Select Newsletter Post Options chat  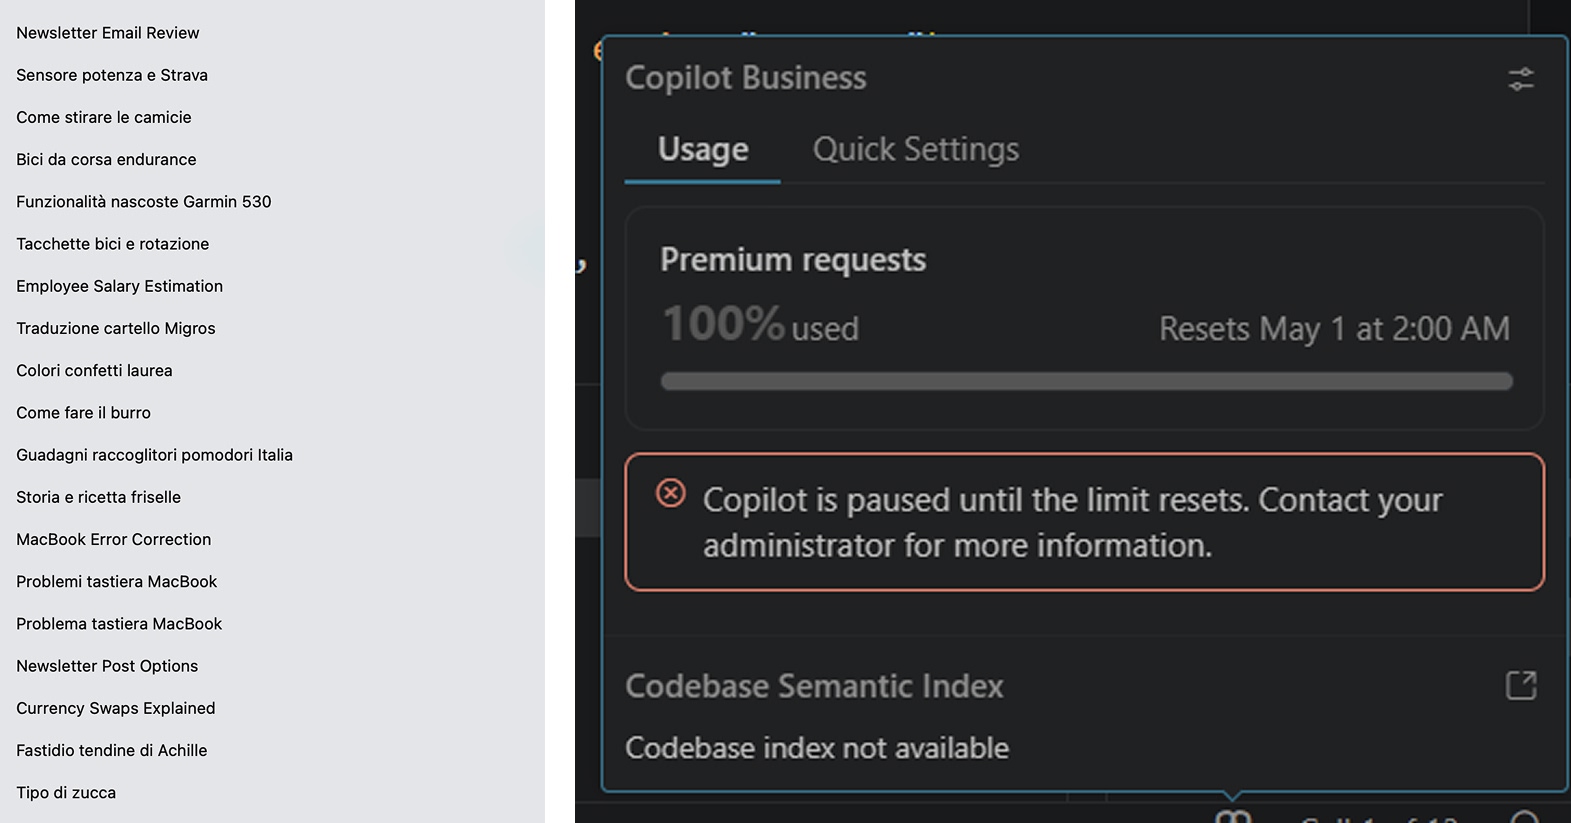click(x=107, y=666)
